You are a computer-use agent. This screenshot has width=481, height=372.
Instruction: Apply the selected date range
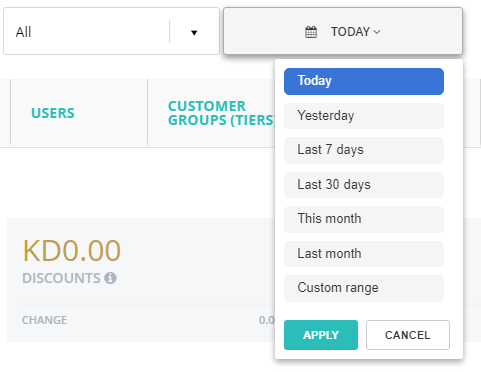[321, 335]
